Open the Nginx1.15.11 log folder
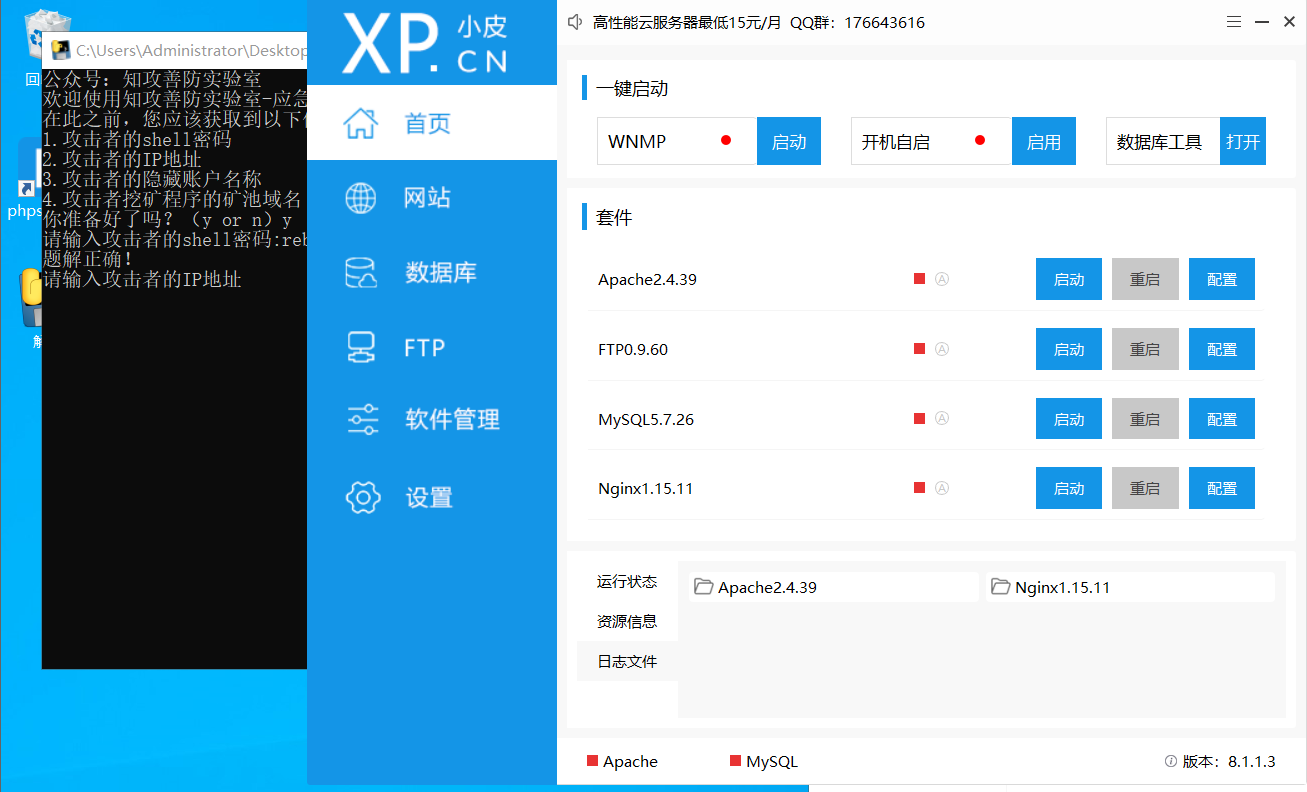The image size is (1307, 792). point(1130,587)
